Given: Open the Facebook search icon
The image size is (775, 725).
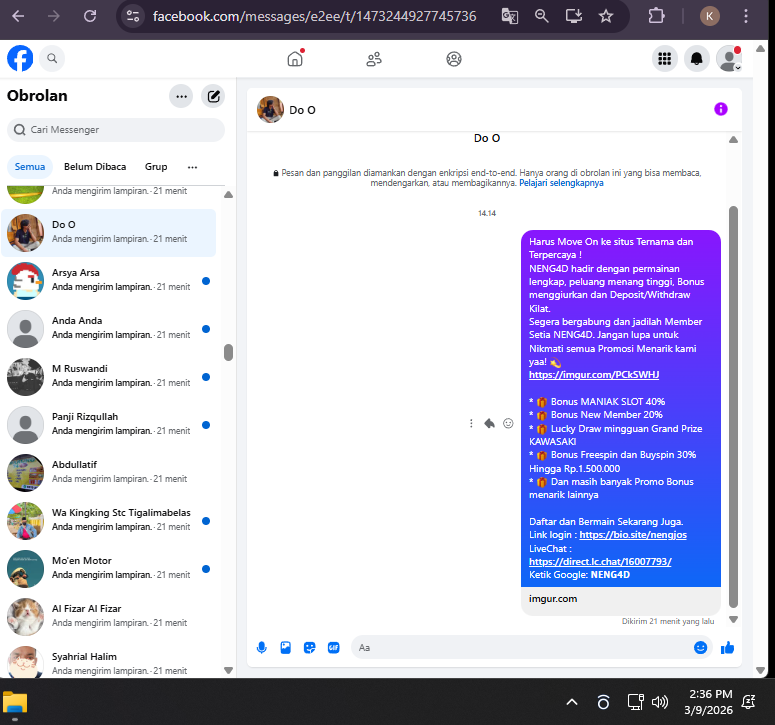Looking at the screenshot, I should pyautogui.click(x=52, y=58).
